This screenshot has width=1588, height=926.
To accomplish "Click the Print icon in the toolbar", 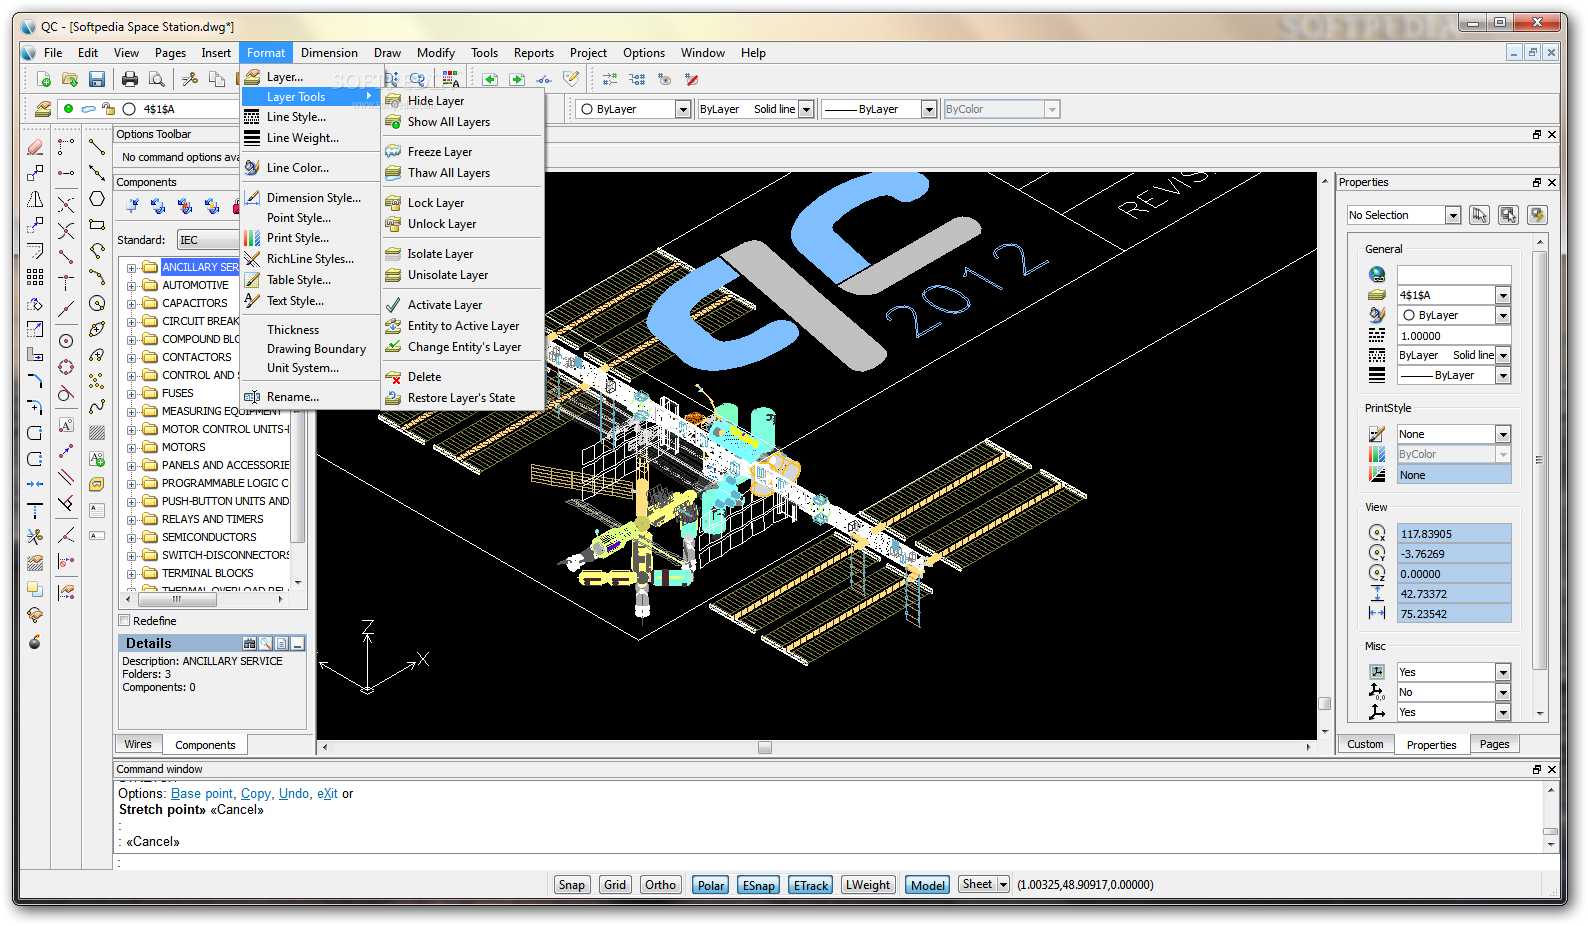I will click(x=130, y=79).
